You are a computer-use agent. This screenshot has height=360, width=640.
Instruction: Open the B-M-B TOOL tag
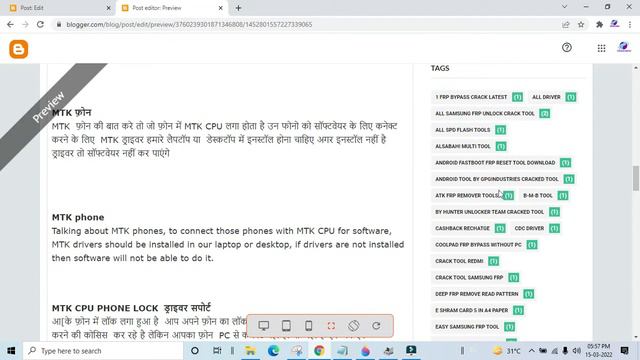click(545, 196)
